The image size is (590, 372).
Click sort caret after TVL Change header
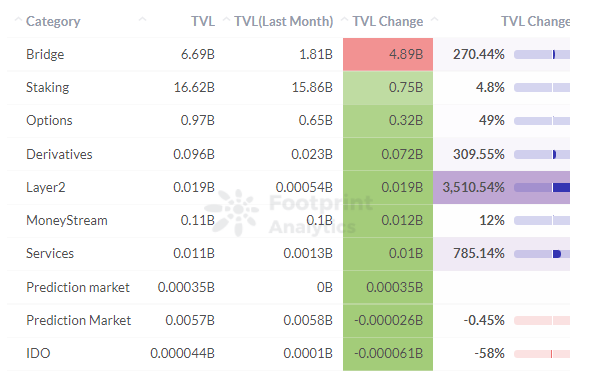(x=435, y=19)
